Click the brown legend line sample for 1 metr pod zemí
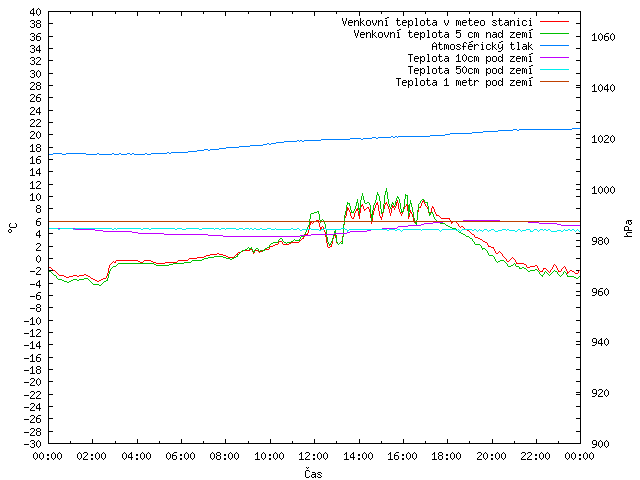Image resolution: width=640 pixels, height=480 pixels. pyautogui.click(x=554, y=82)
